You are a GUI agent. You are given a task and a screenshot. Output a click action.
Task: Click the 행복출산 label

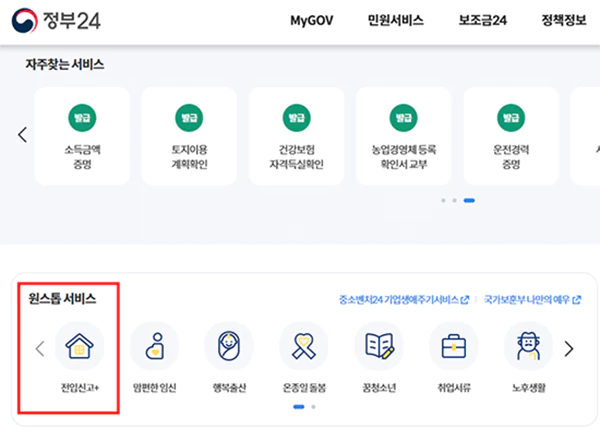pos(229,388)
